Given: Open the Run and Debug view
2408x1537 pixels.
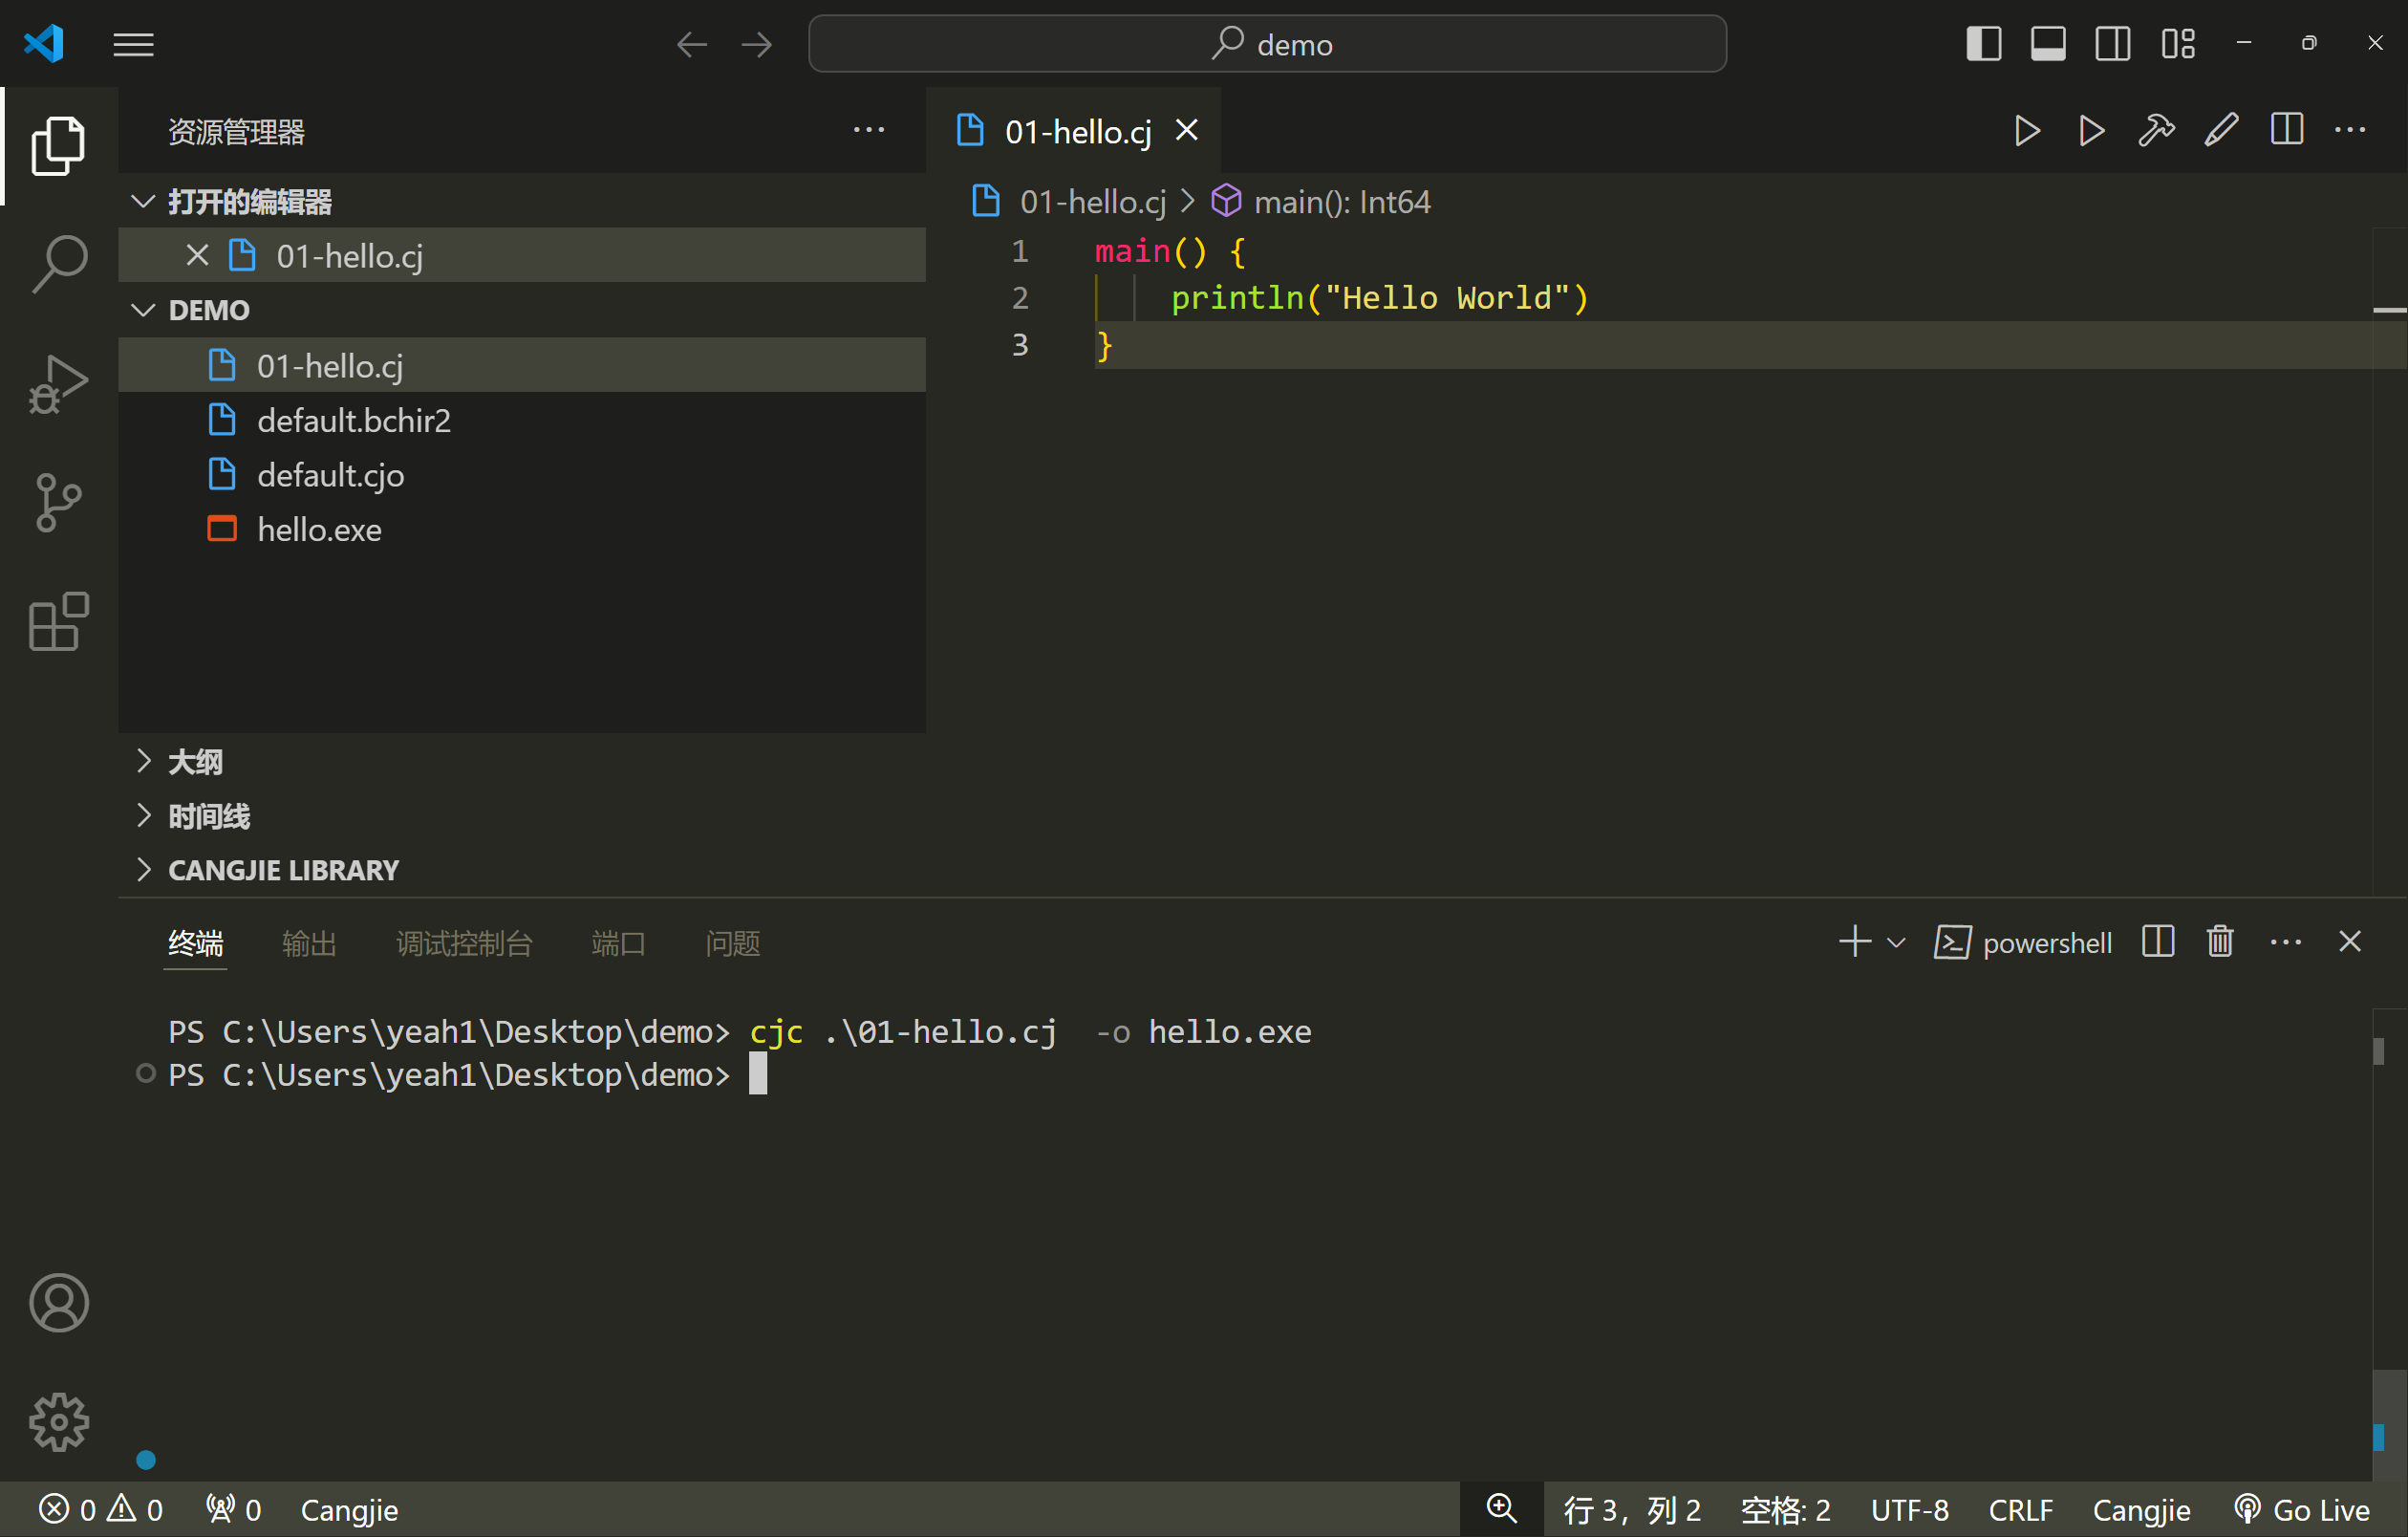Looking at the screenshot, I should click(x=59, y=383).
